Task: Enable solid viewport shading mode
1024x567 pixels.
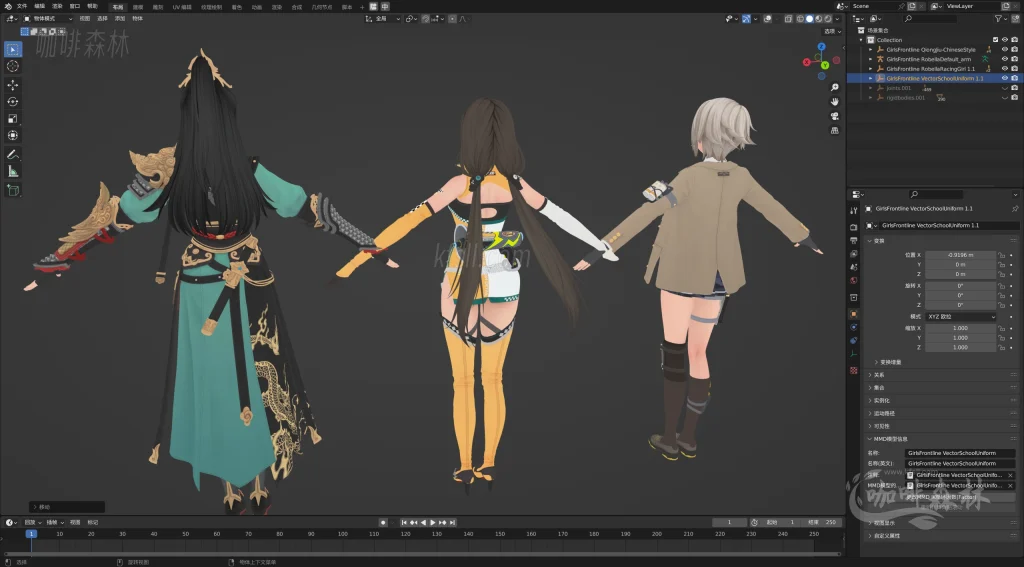Action: pyautogui.click(x=809, y=19)
